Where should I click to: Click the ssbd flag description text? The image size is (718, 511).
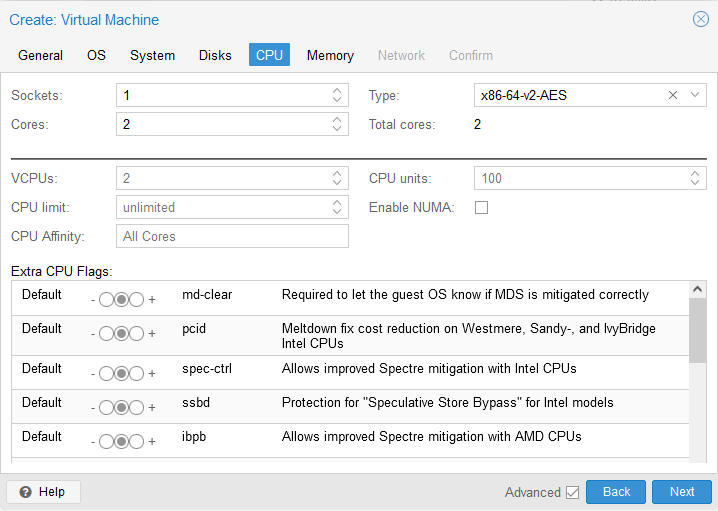point(447,402)
